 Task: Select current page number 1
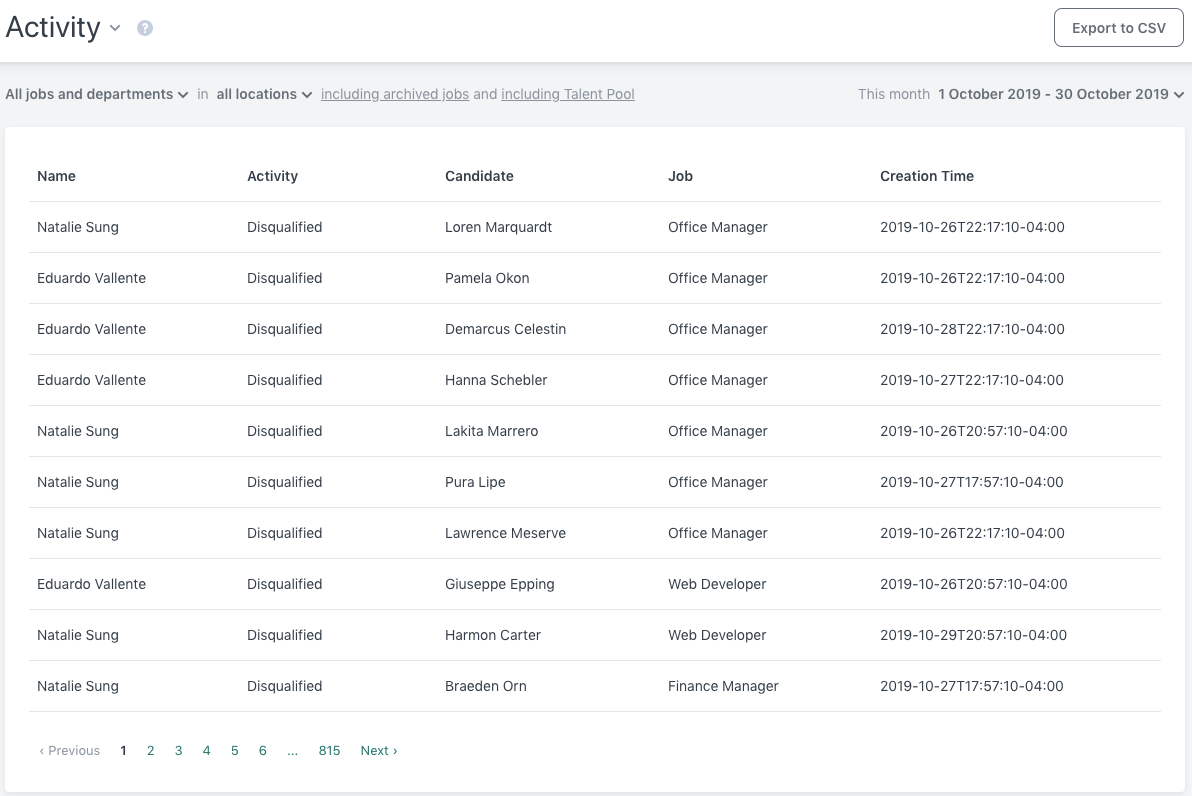click(123, 750)
